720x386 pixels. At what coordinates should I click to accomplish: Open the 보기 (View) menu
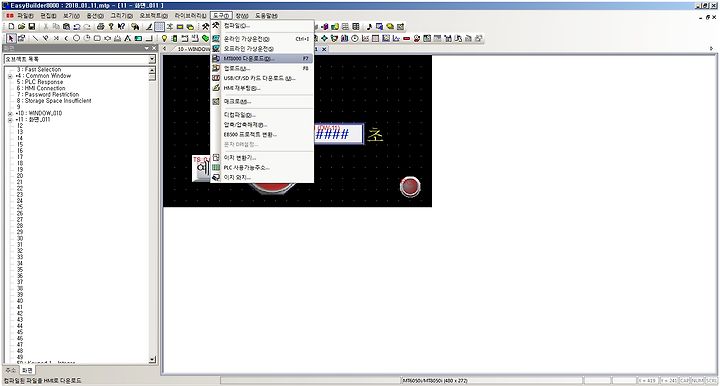coord(71,16)
